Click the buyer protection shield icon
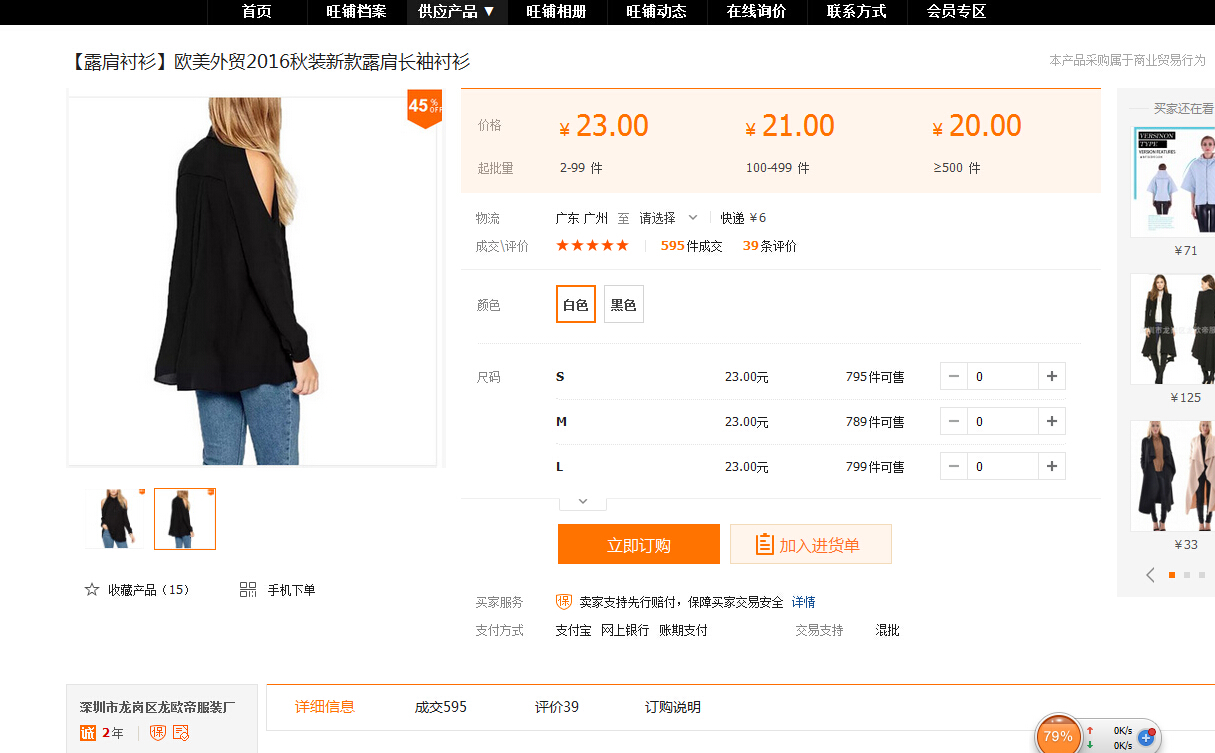The width and height of the screenshot is (1215, 753). (564, 602)
